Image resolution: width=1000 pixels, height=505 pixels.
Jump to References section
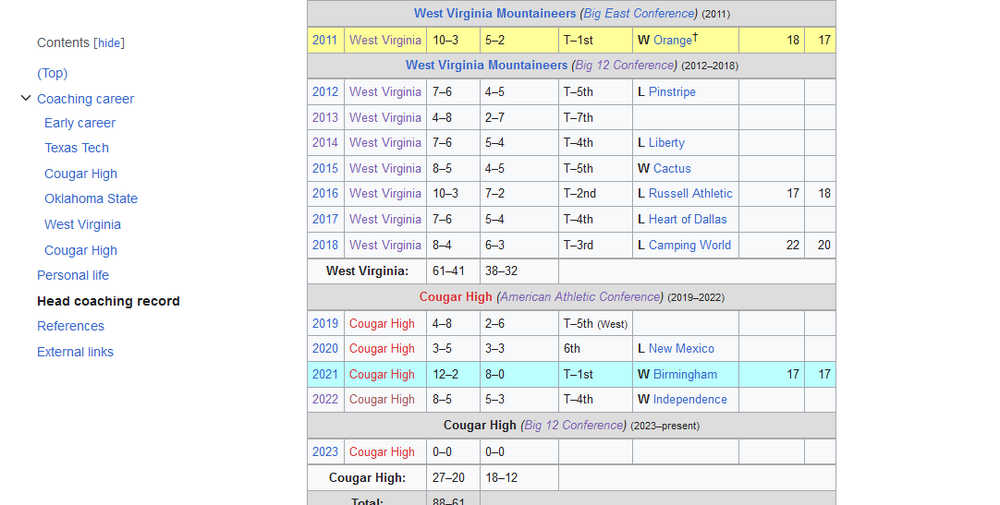pyautogui.click(x=70, y=326)
